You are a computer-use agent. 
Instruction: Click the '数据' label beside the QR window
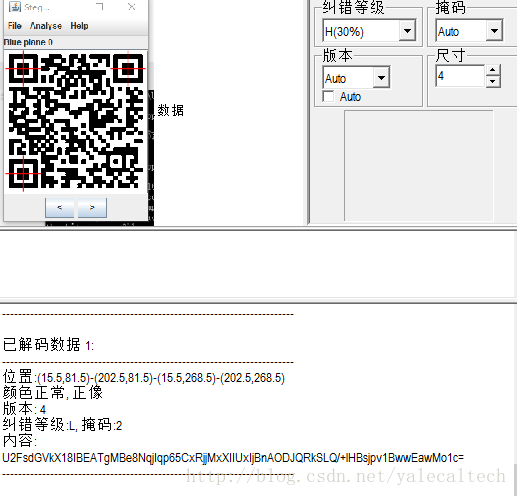170,110
